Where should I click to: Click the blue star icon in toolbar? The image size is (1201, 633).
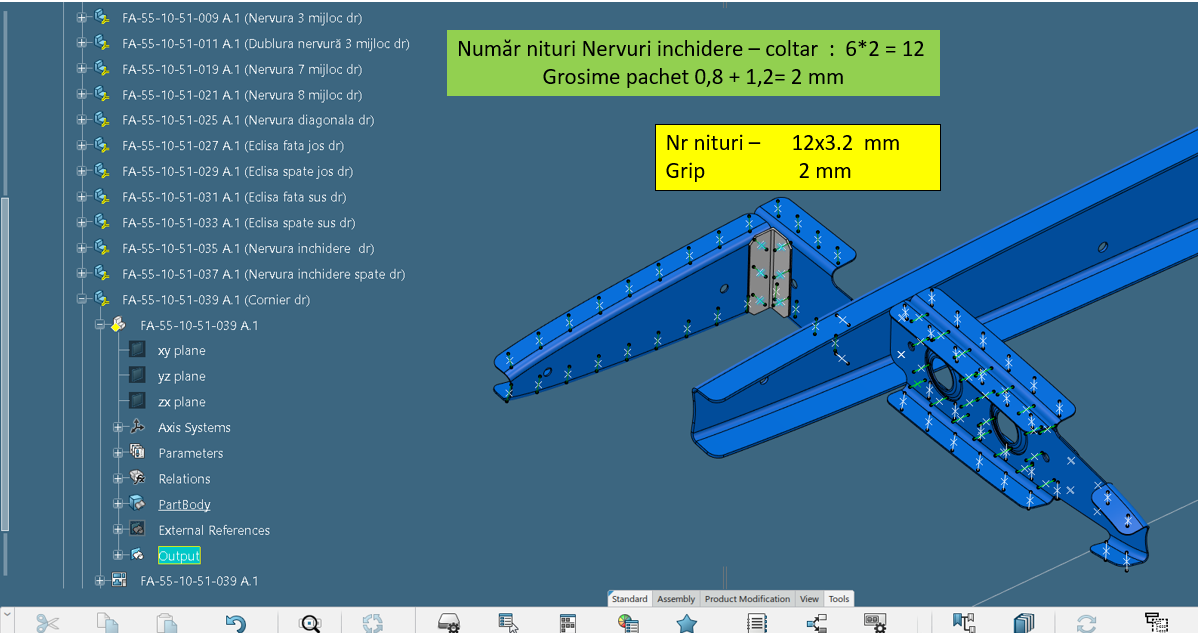686,623
